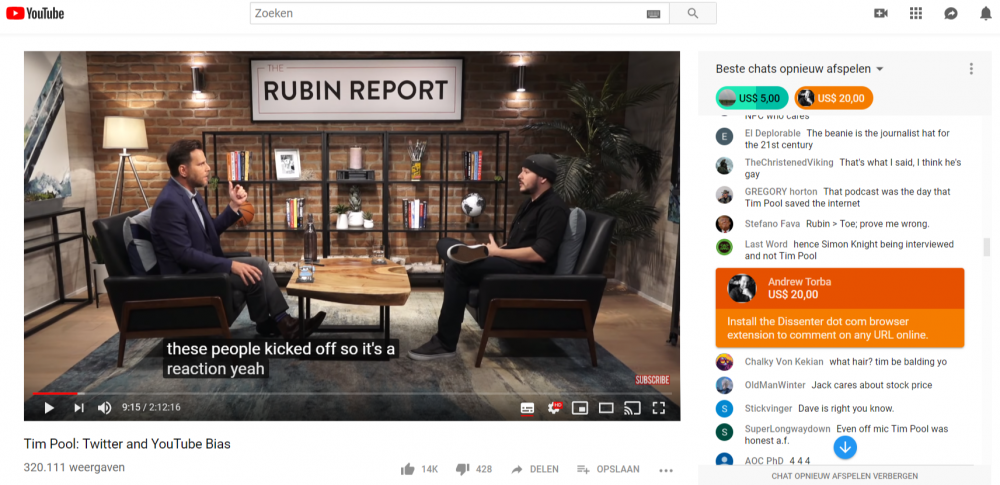Select the US$ 5,00 Super Chat chip
This screenshot has width=1000, height=485.
[x=751, y=98]
